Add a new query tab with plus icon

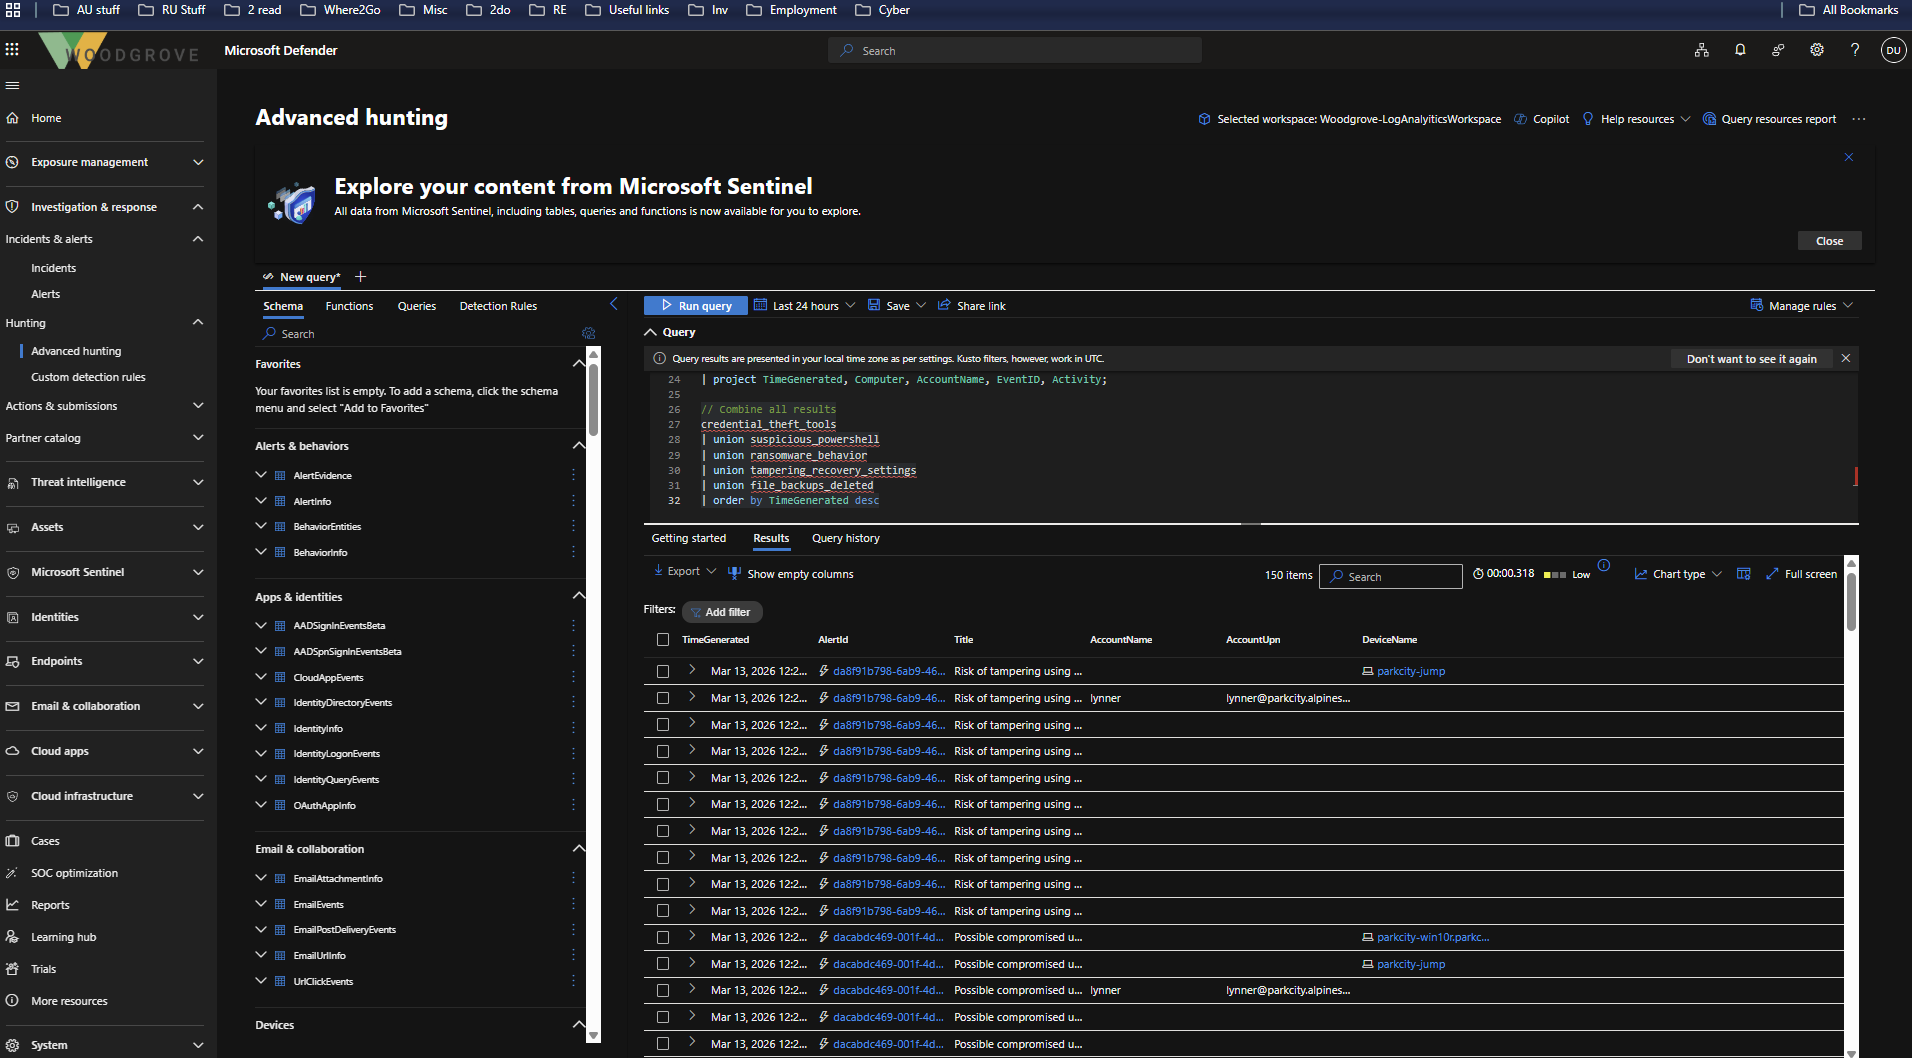pos(361,277)
